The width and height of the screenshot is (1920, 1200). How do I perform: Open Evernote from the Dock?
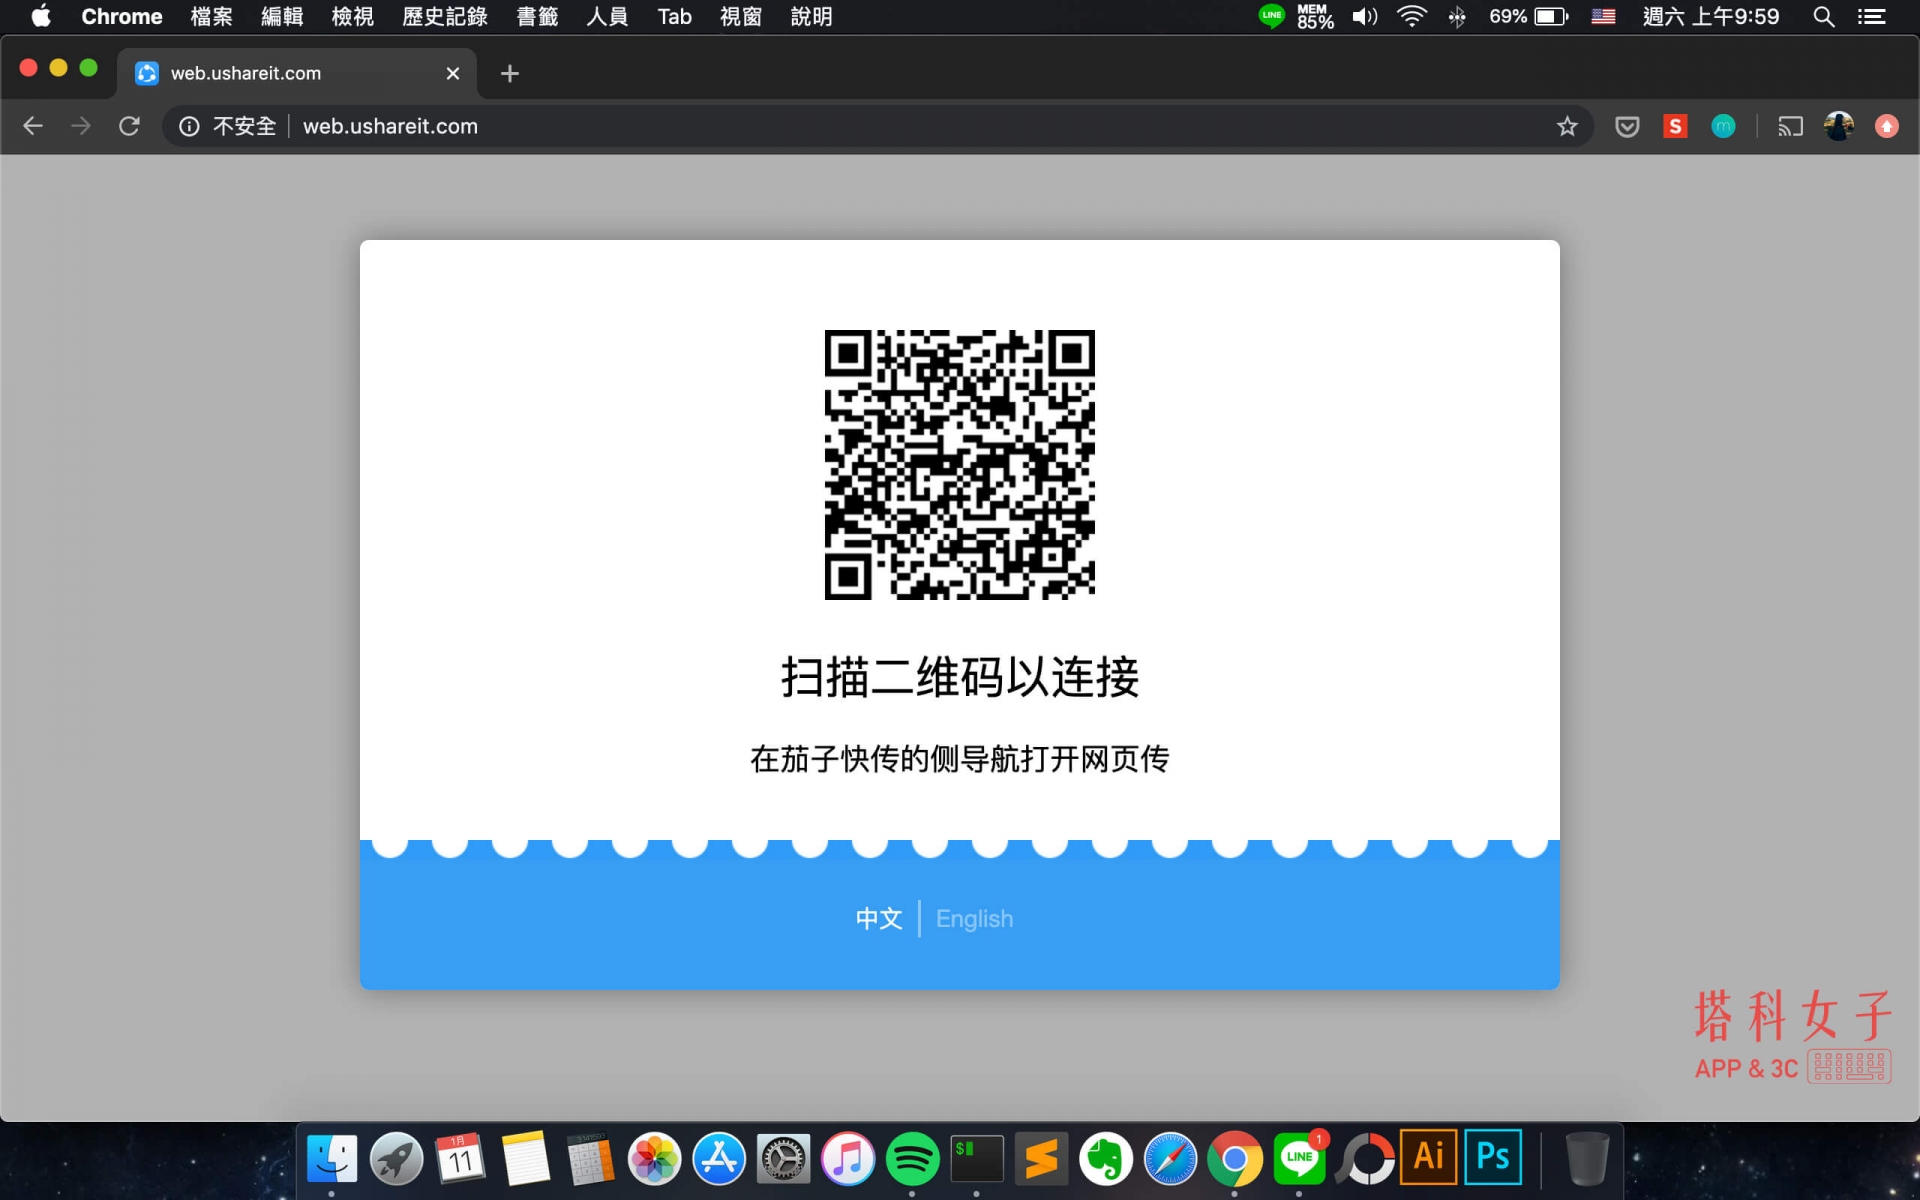[x=1106, y=1157]
